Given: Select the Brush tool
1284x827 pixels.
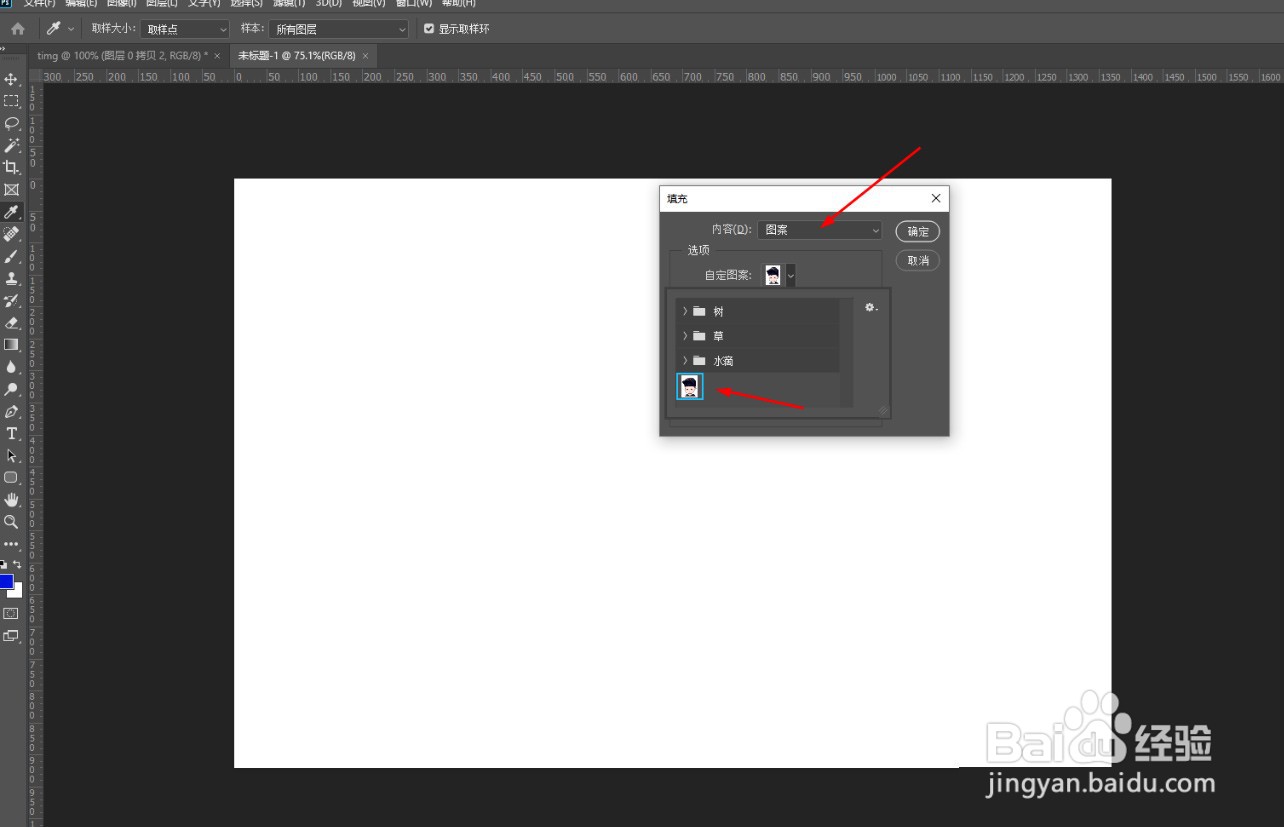Looking at the screenshot, I should [12, 256].
